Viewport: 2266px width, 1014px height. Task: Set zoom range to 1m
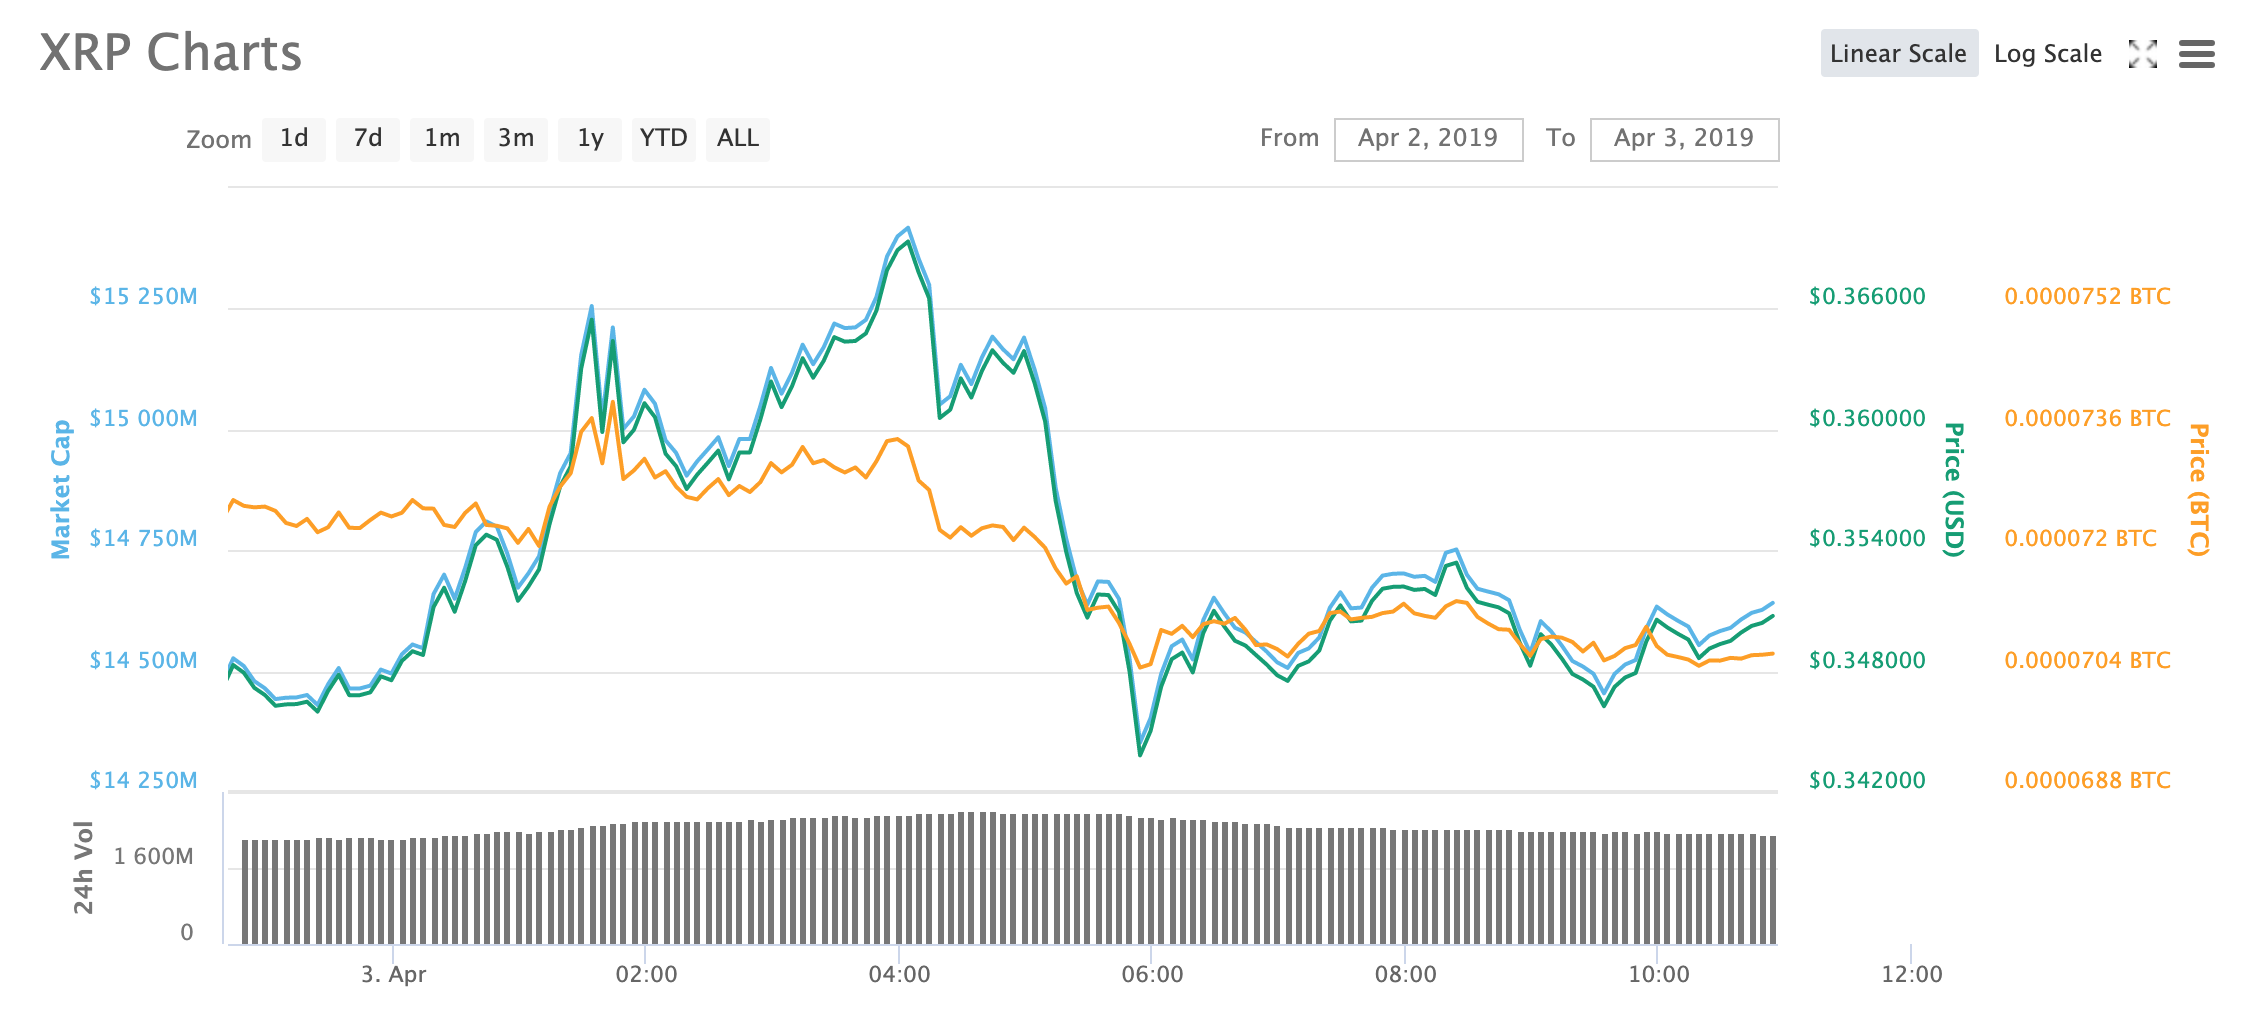[442, 138]
